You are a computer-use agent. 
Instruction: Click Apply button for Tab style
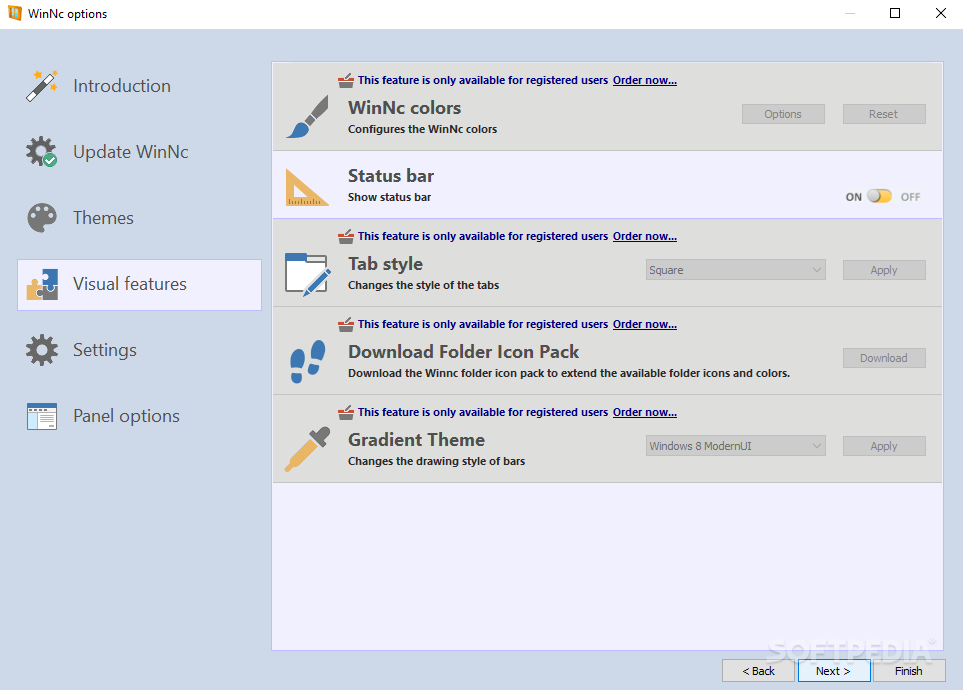[x=884, y=270]
